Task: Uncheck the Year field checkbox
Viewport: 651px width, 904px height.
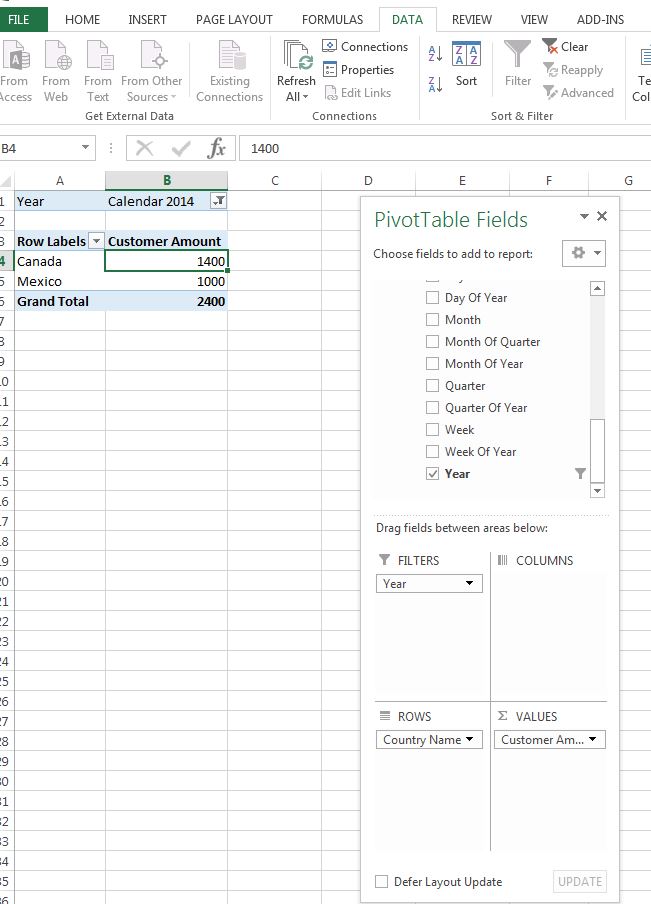Action: [433, 474]
